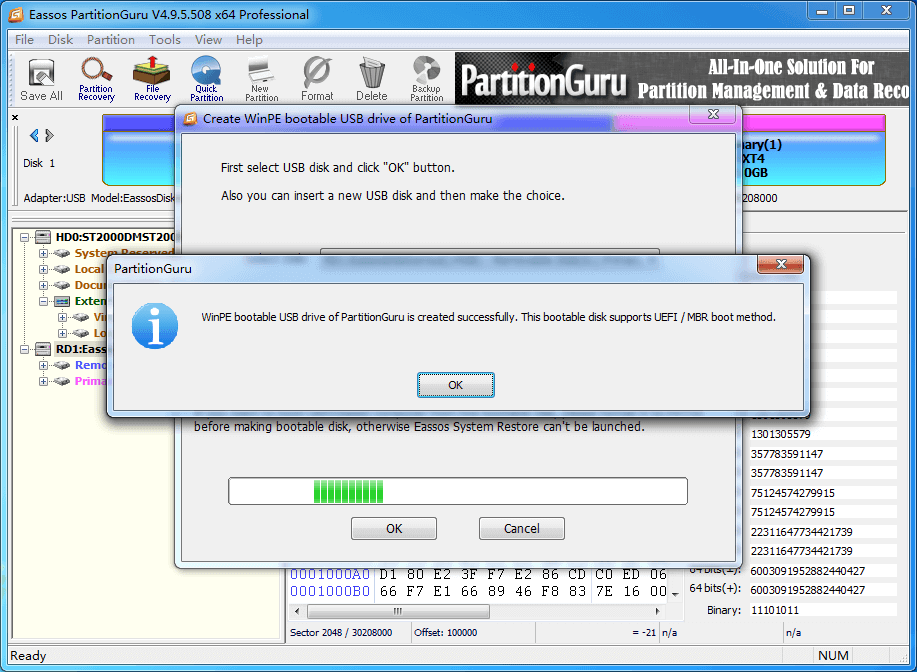Screen dimensions: 917x672
Task: Click the NUM indicator in status bar
Action: coord(833,655)
